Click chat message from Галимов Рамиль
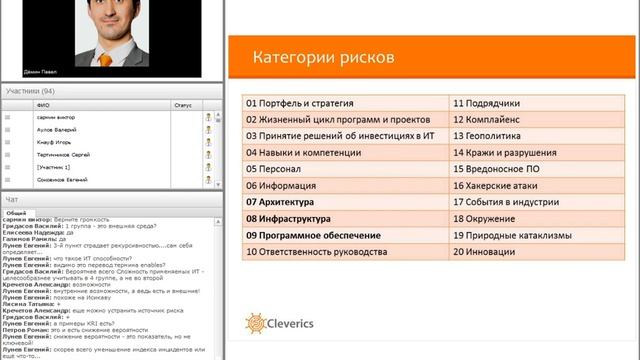Screen dimensions: 640x360 34,239
